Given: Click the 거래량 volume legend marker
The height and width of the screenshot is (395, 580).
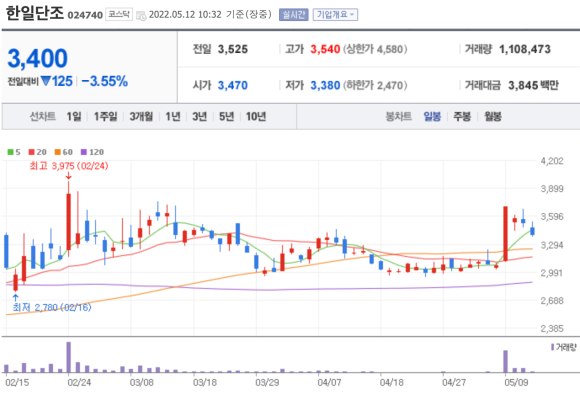Looking at the screenshot, I should pos(553,347).
